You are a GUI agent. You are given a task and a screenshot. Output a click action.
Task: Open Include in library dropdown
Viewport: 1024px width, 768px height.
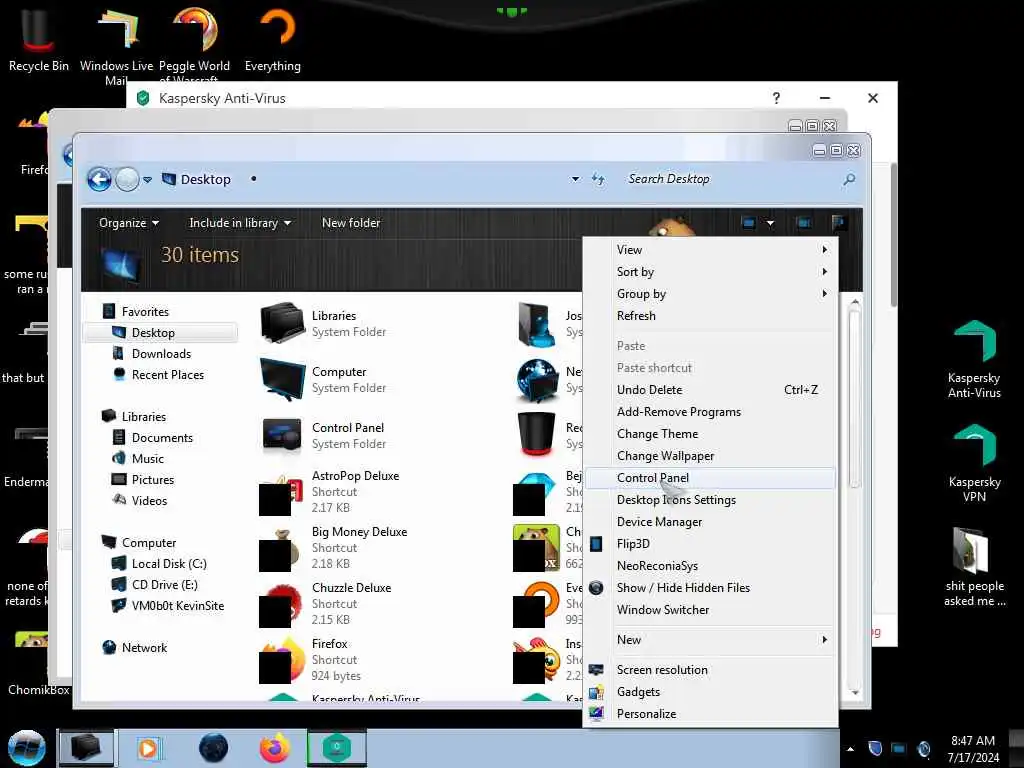tap(240, 223)
